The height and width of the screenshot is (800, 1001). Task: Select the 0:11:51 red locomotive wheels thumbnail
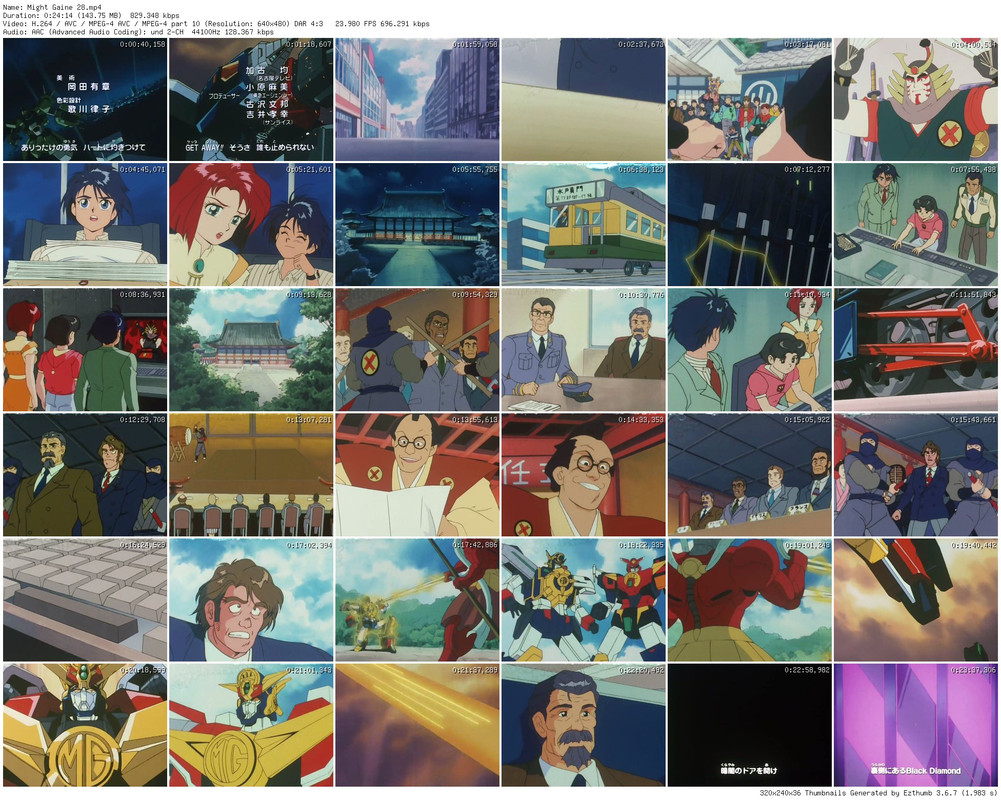915,350
